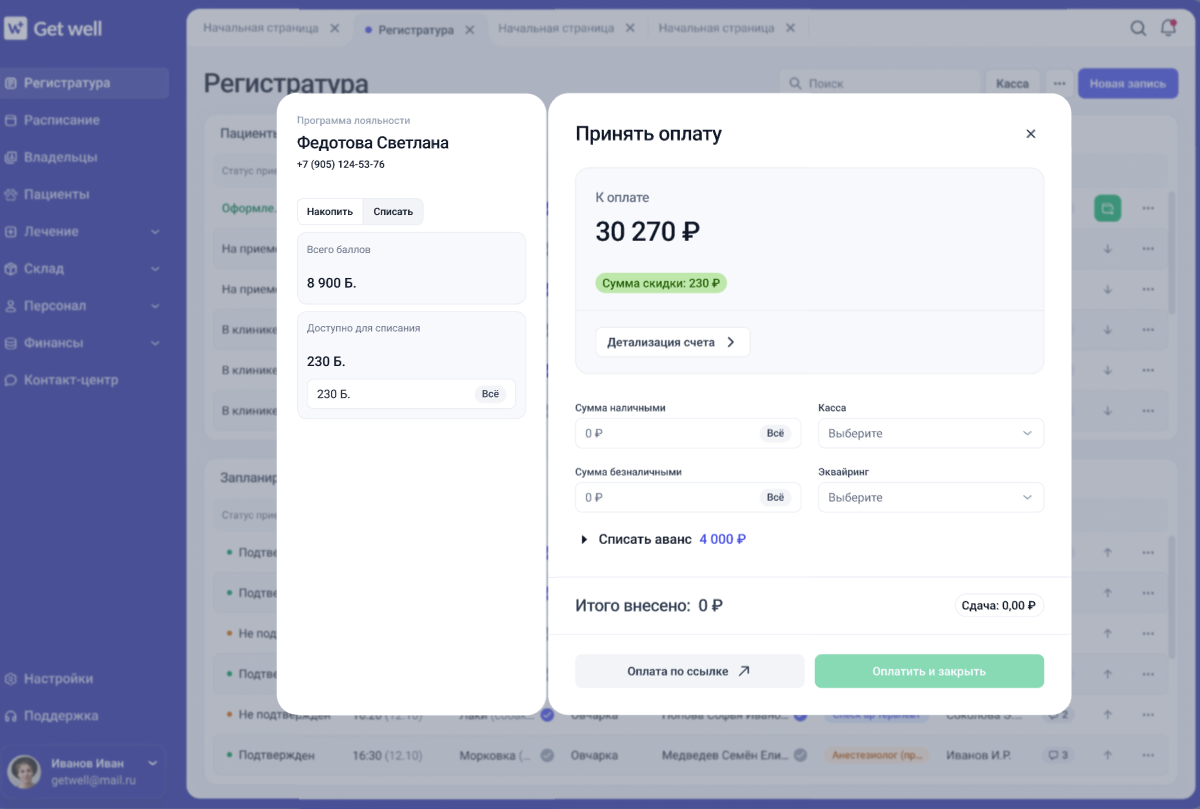
Task: Click the Сумма безналичными input field
Action: point(688,497)
